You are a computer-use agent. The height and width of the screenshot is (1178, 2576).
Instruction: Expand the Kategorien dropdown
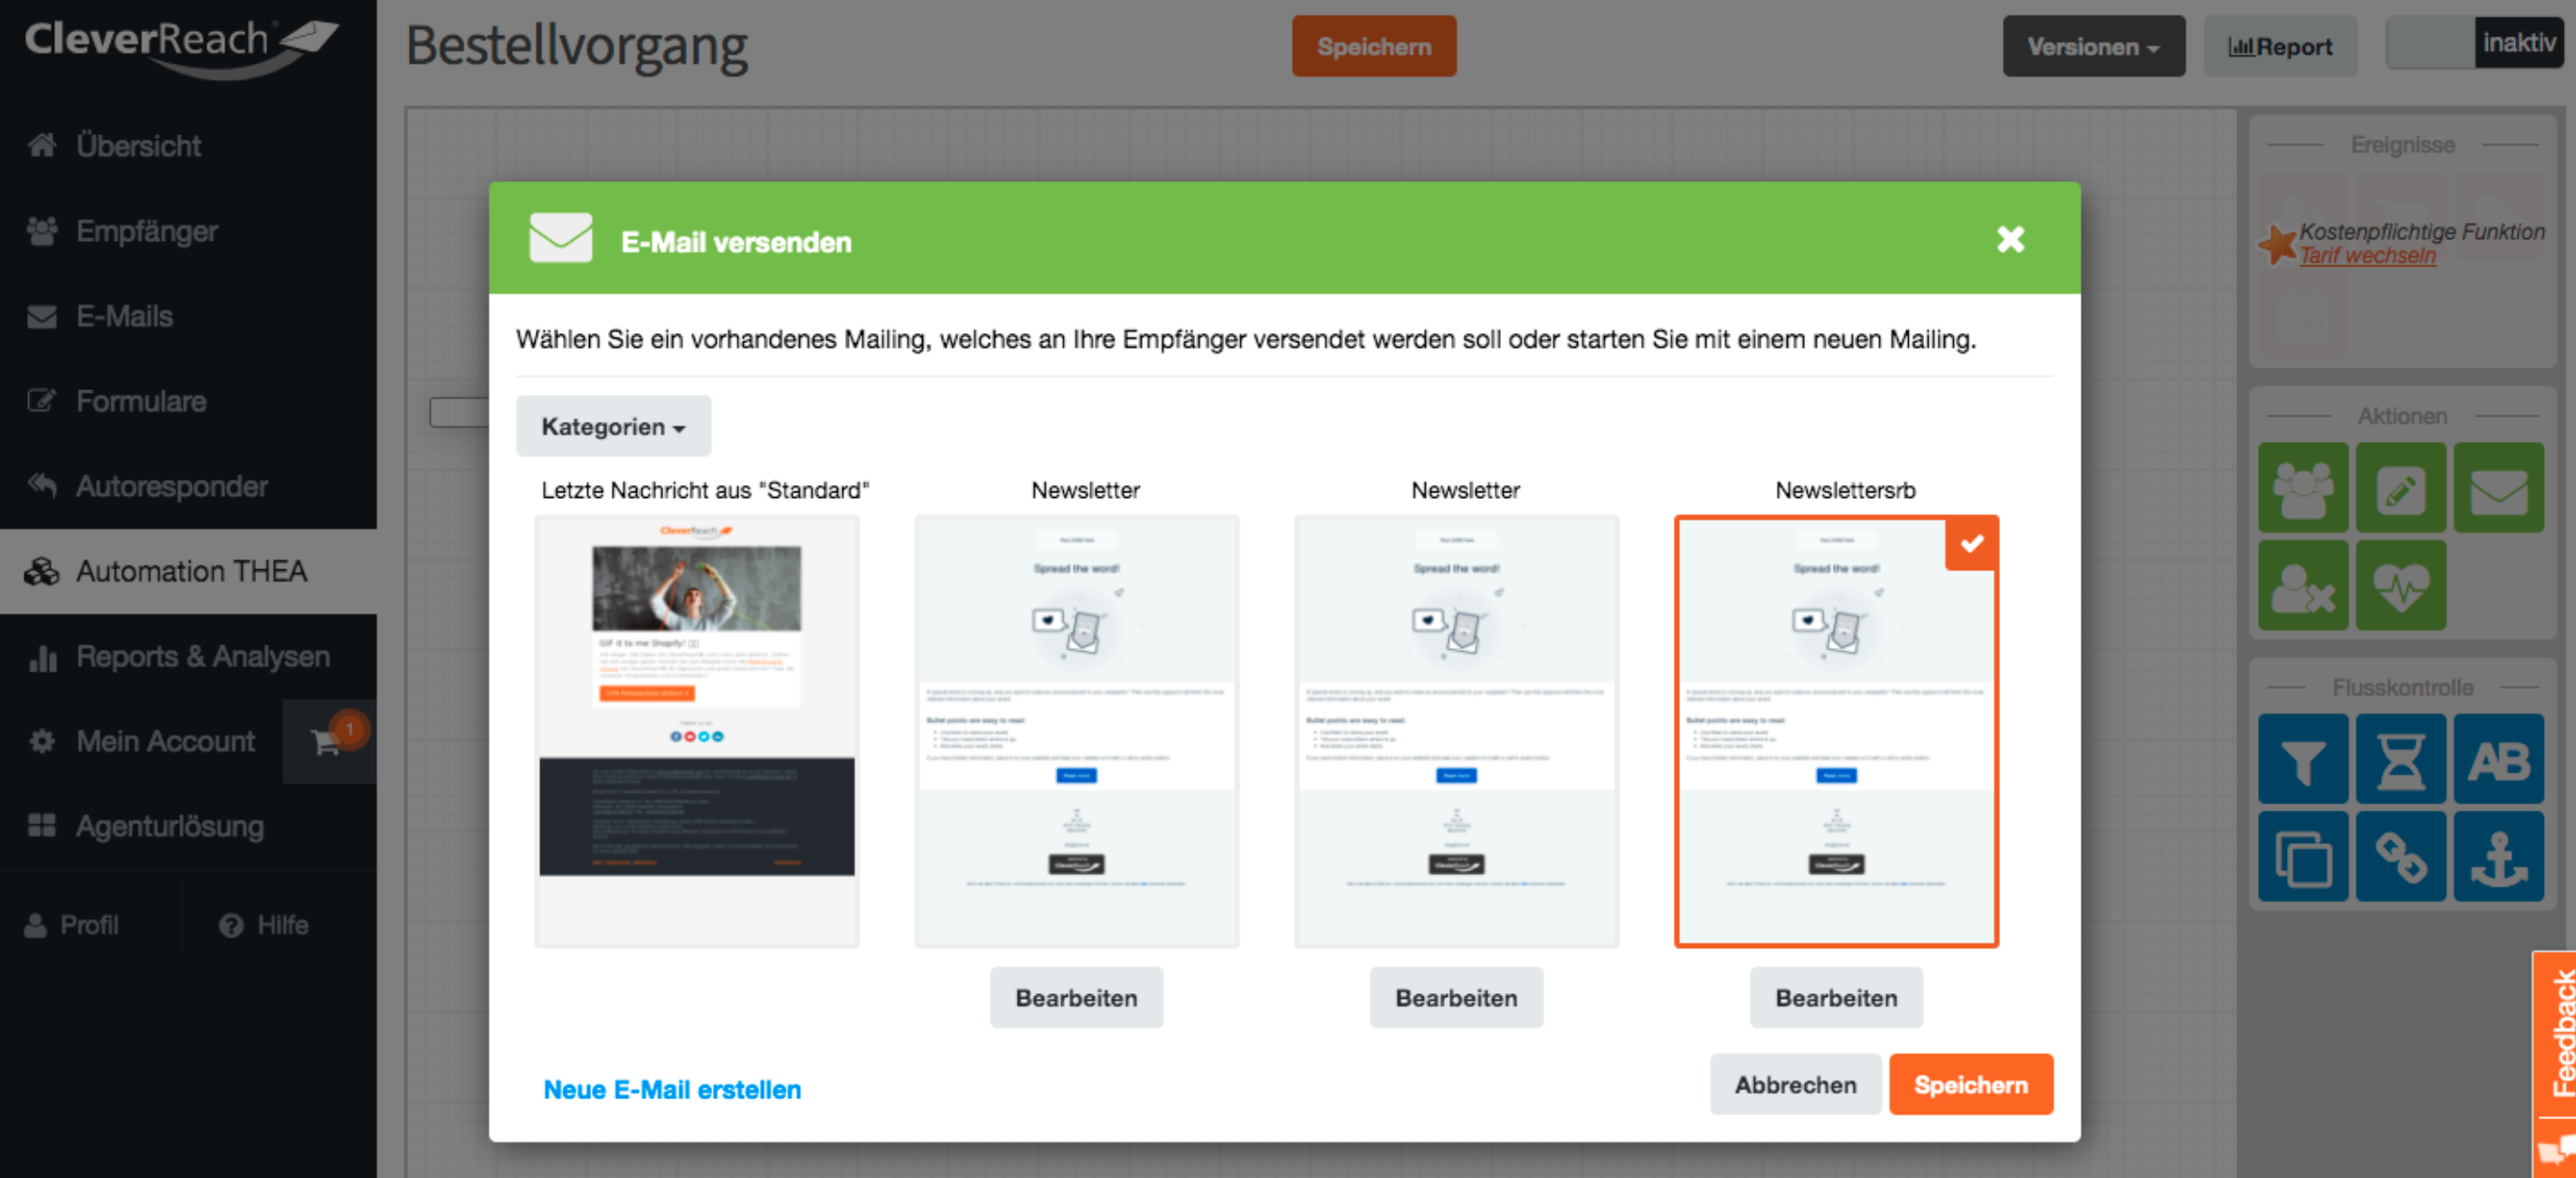click(613, 426)
